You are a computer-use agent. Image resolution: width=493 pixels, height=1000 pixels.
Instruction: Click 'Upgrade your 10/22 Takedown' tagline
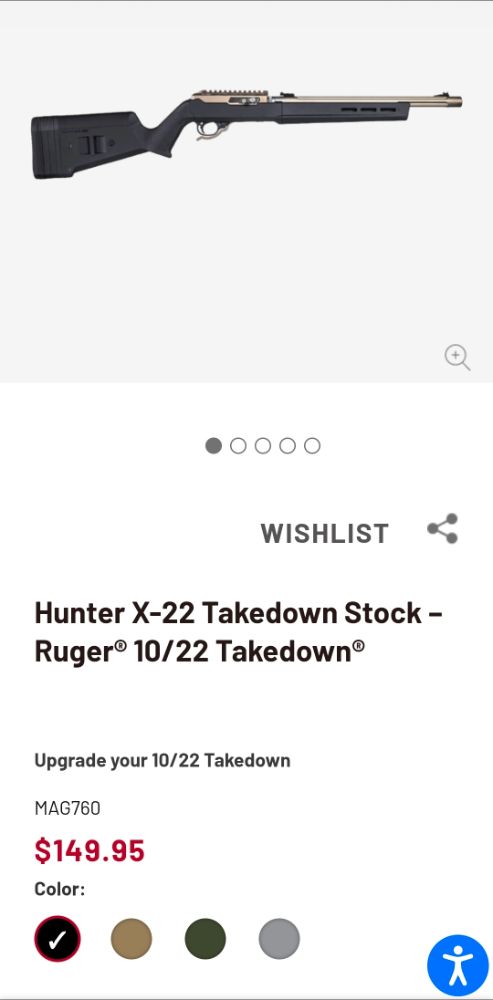click(x=162, y=761)
